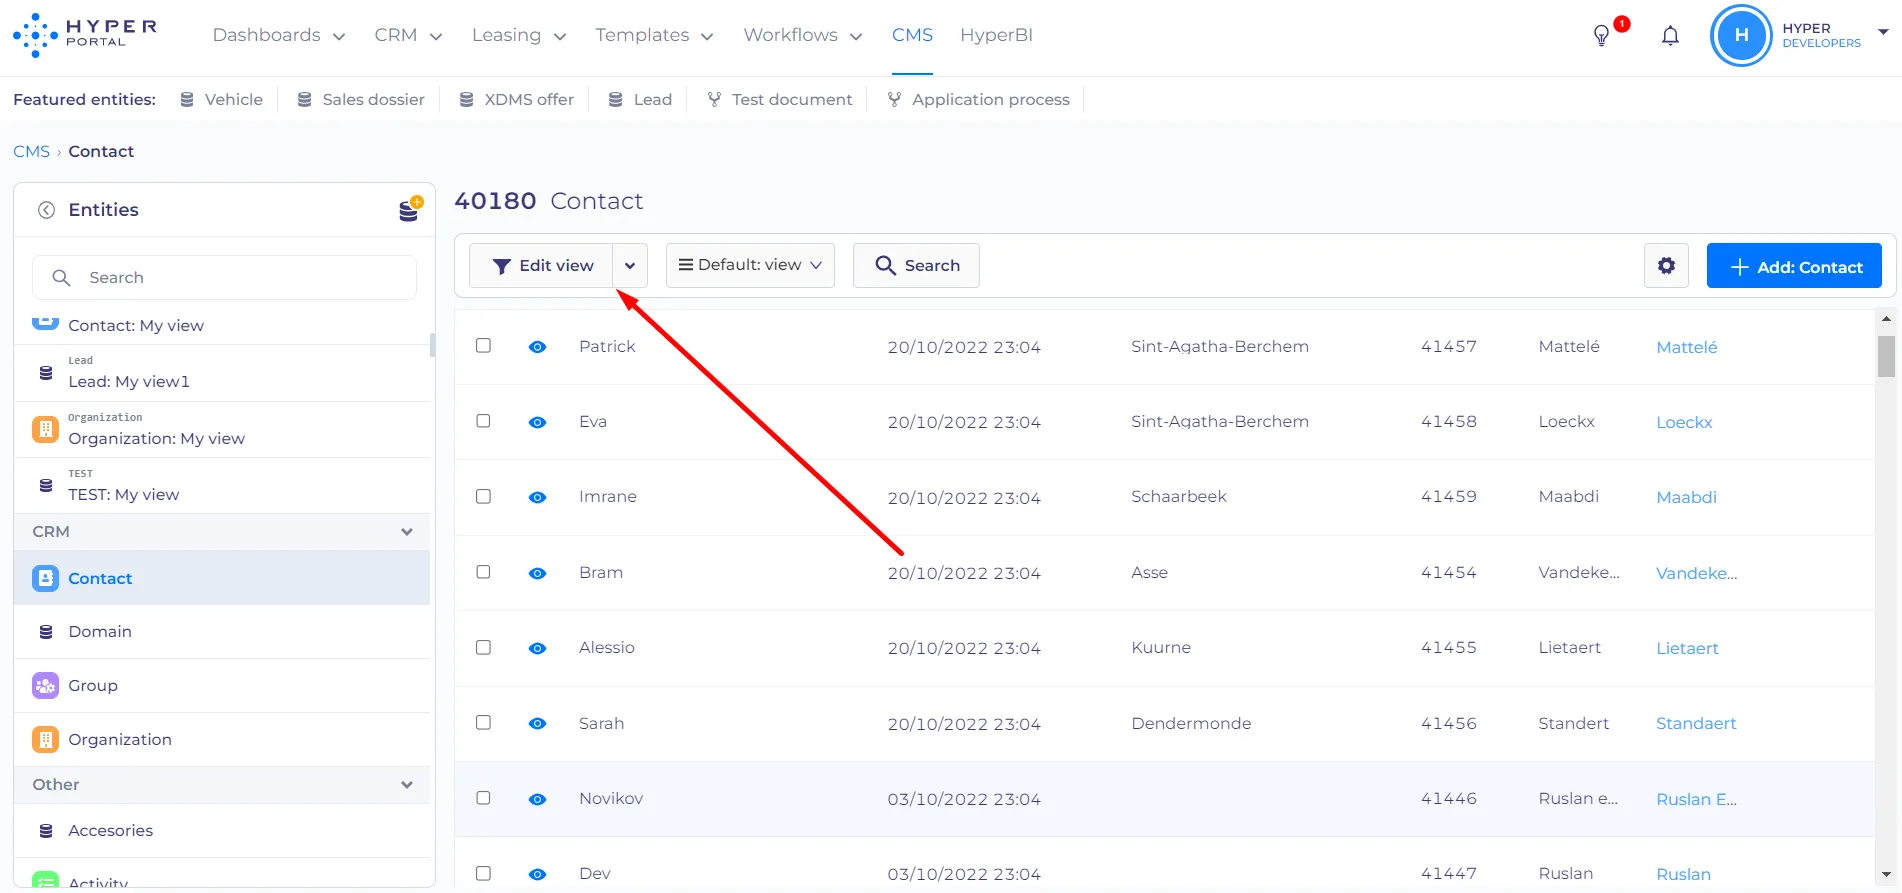1902x893 pixels.
Task: Click the Organization entity icon in CRM list
Action: click(45, 739)
